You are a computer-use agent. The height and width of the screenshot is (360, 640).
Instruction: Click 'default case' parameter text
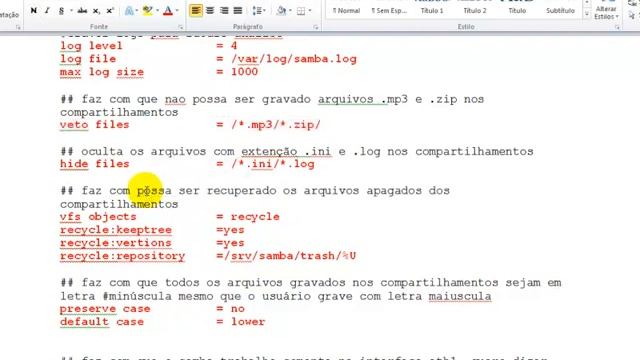pos(102,322)
